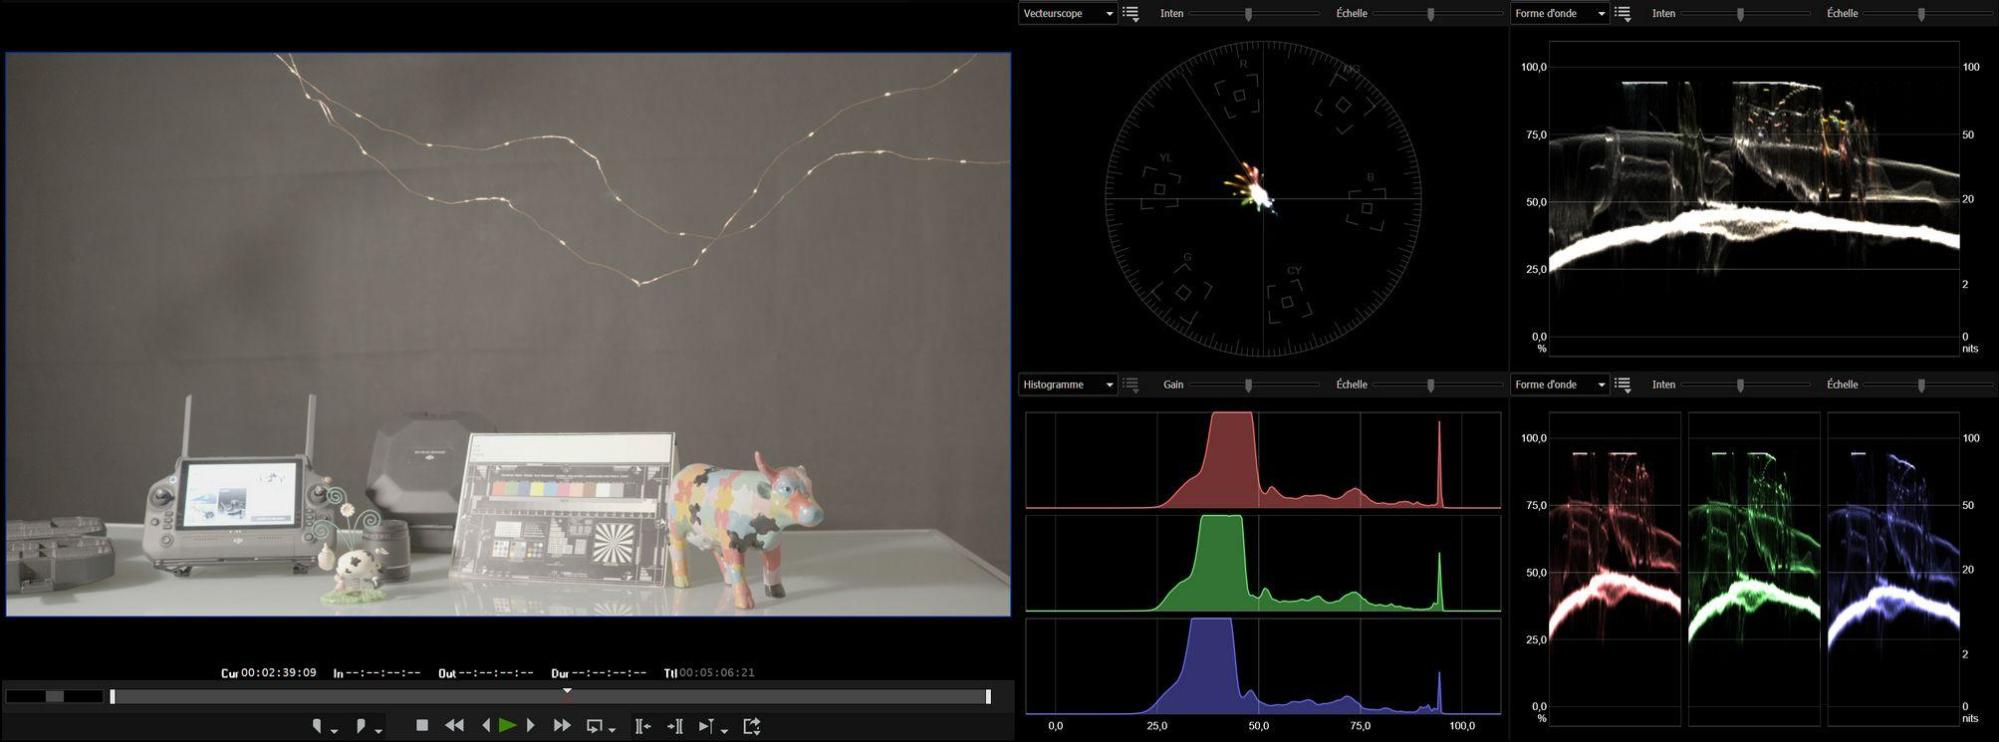This screenshot has height=742, width=1999.
Task: Open the Set In dropdown arrow
Action: tap(334, 731)
